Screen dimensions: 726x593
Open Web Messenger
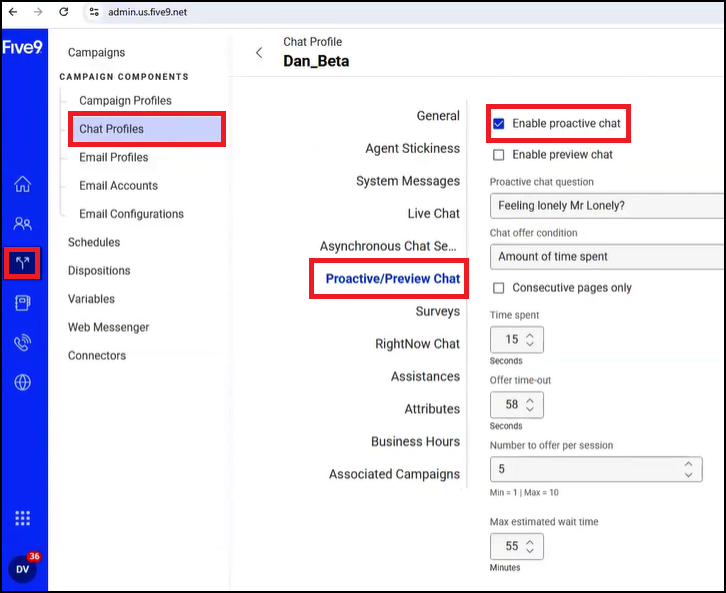[x=108, y=327]
